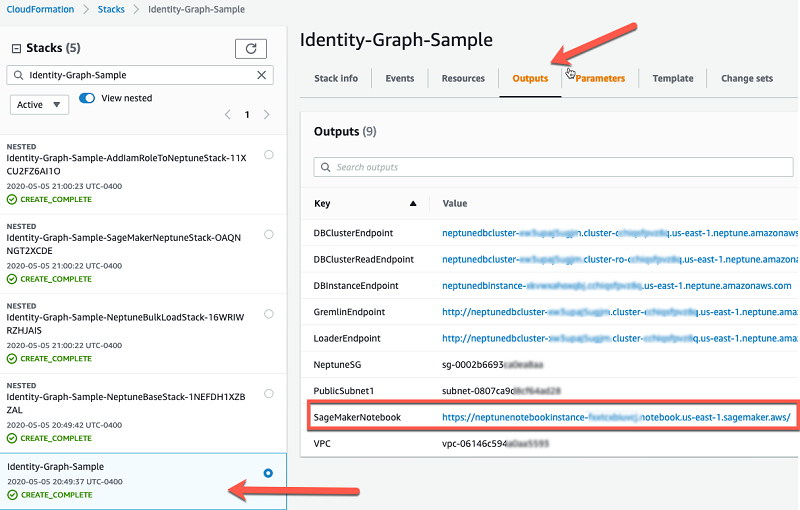Screen dimensions: 800x510
Task: Open the DBInstanceEndpoint value link
Action: pos(616,286)
